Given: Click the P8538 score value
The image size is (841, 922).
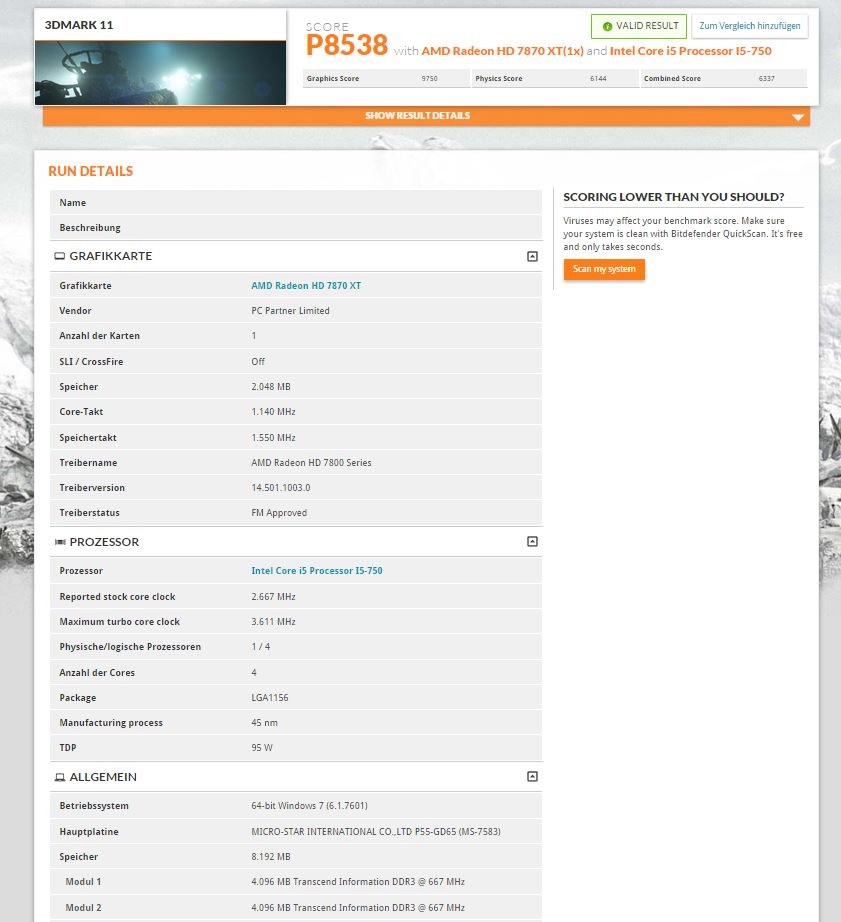Looking at the screenshot, I should [347, 45].
